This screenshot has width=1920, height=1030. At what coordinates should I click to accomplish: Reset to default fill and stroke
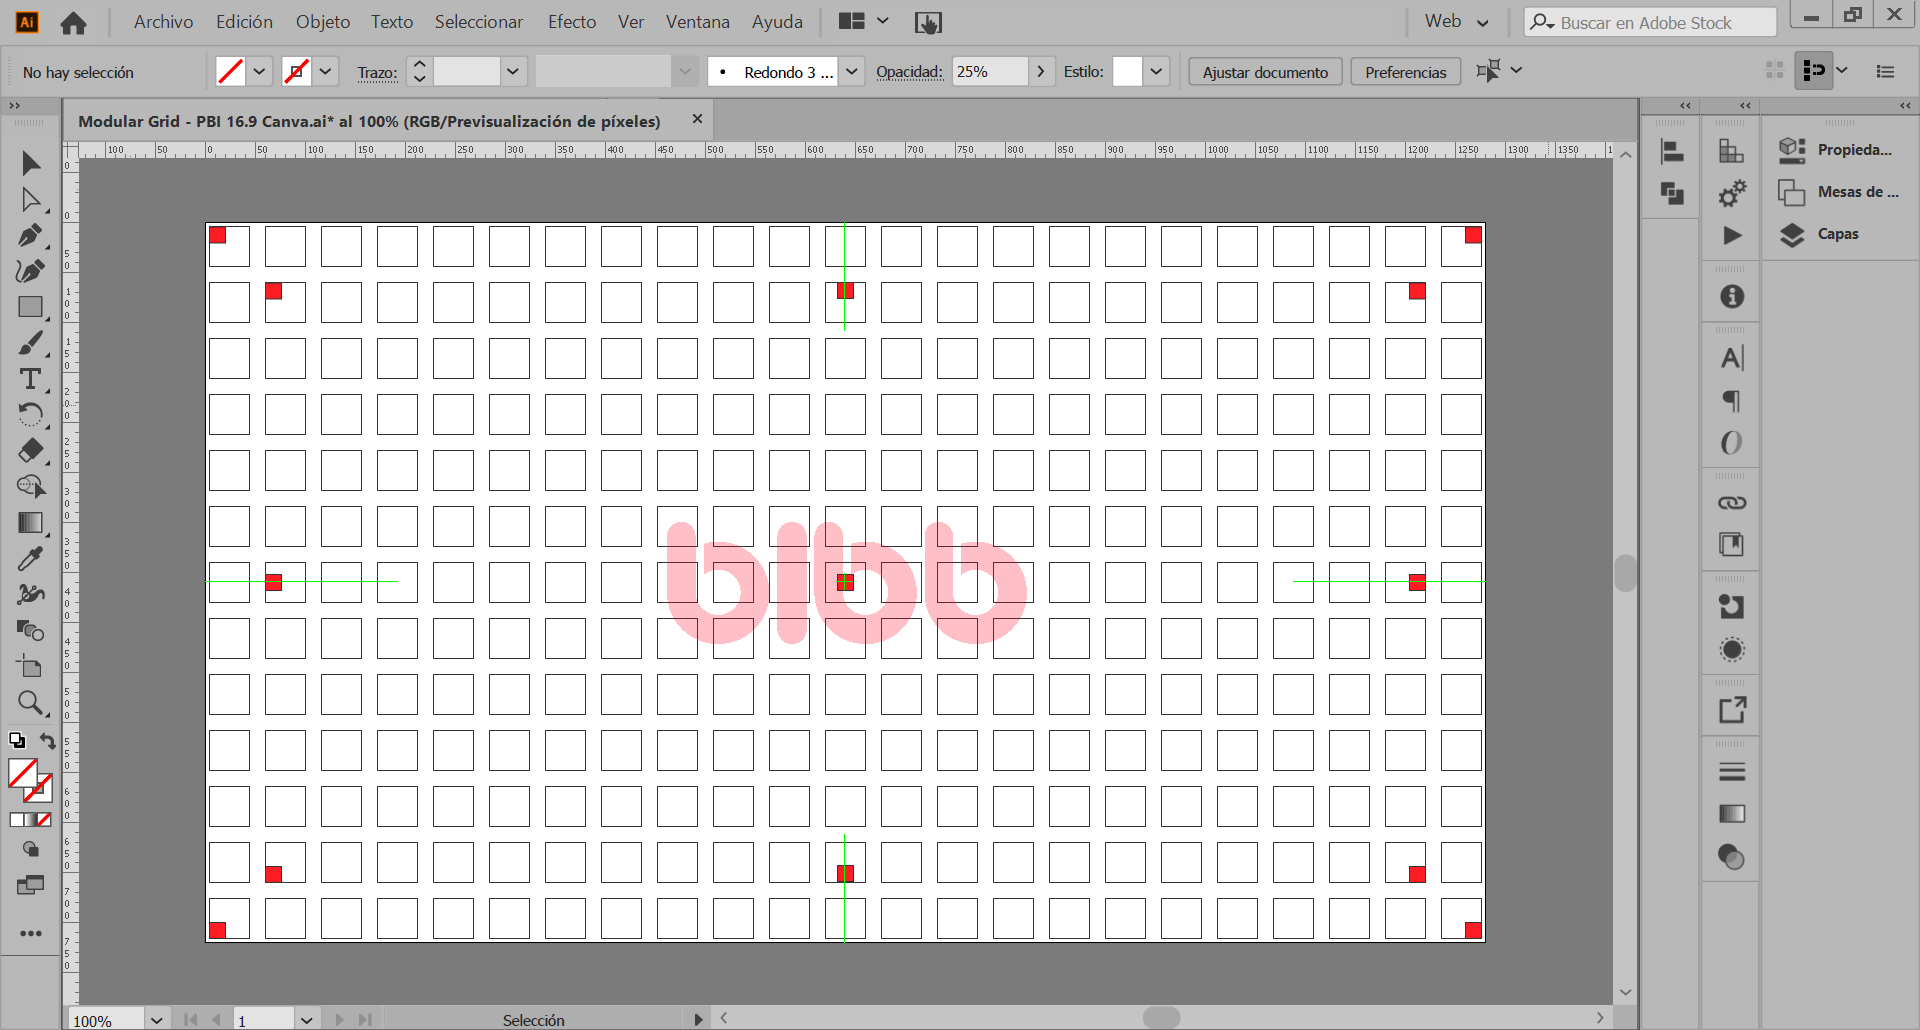(x=17, y=741)
